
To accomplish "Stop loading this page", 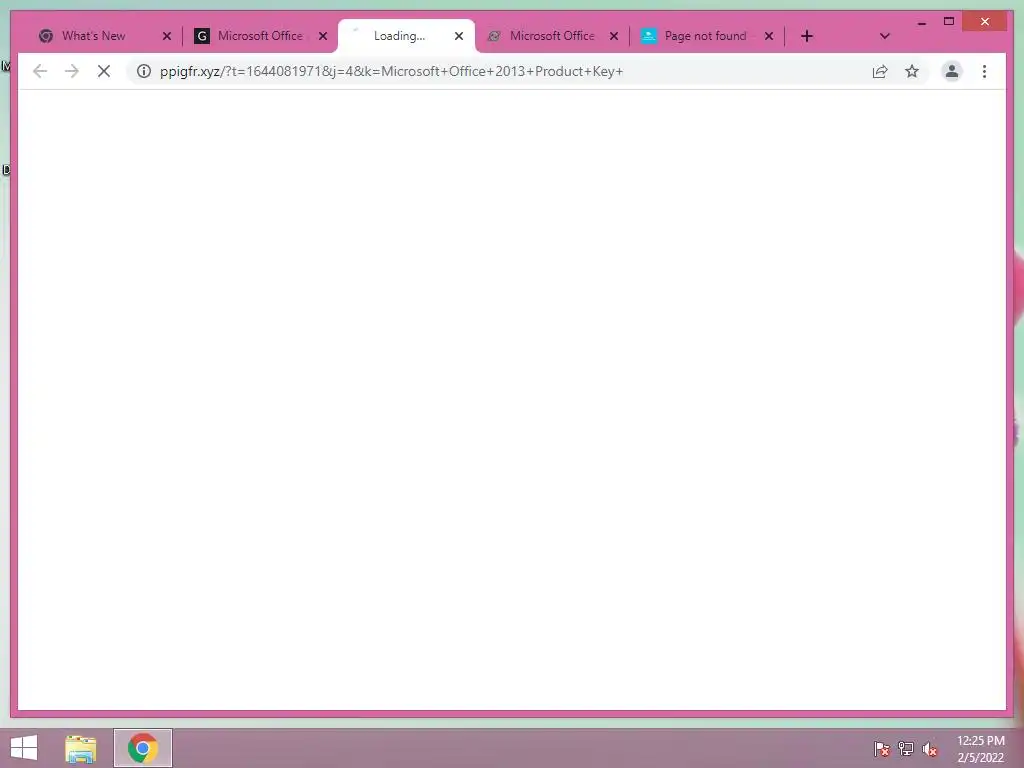I will click(104, 71).
